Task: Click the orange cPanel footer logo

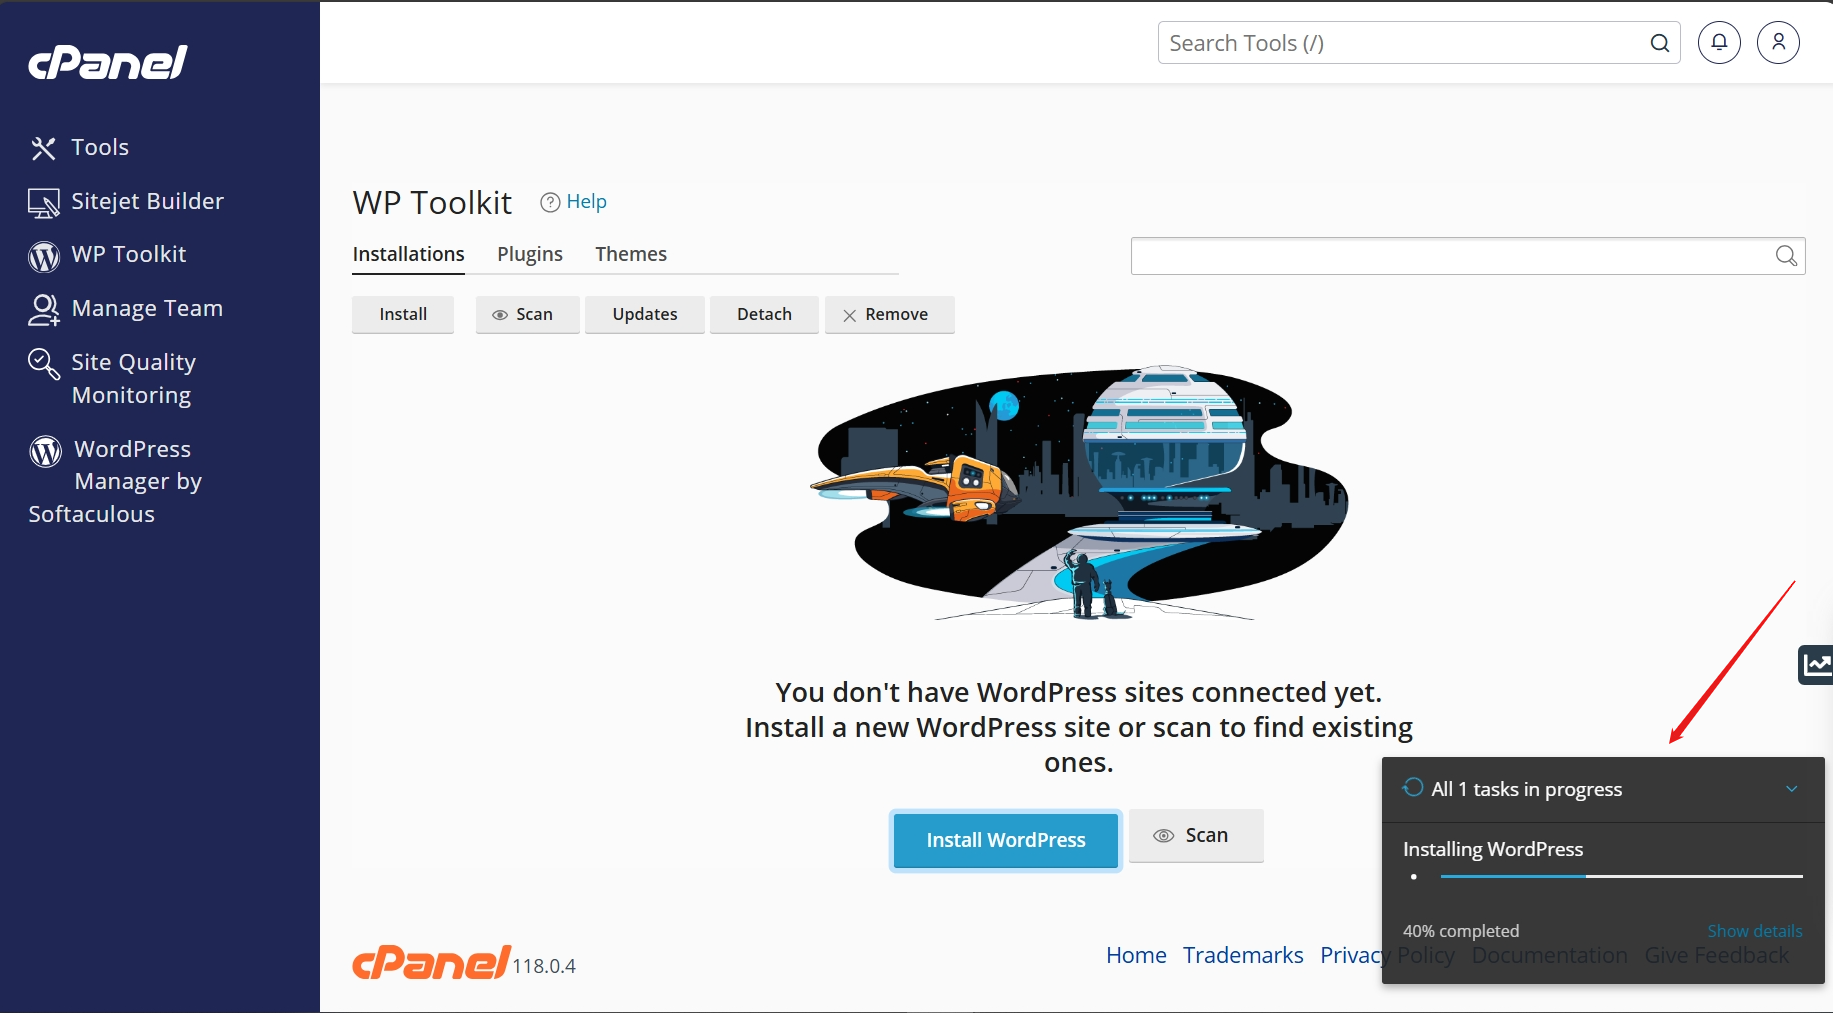Action: coord(432,962)
